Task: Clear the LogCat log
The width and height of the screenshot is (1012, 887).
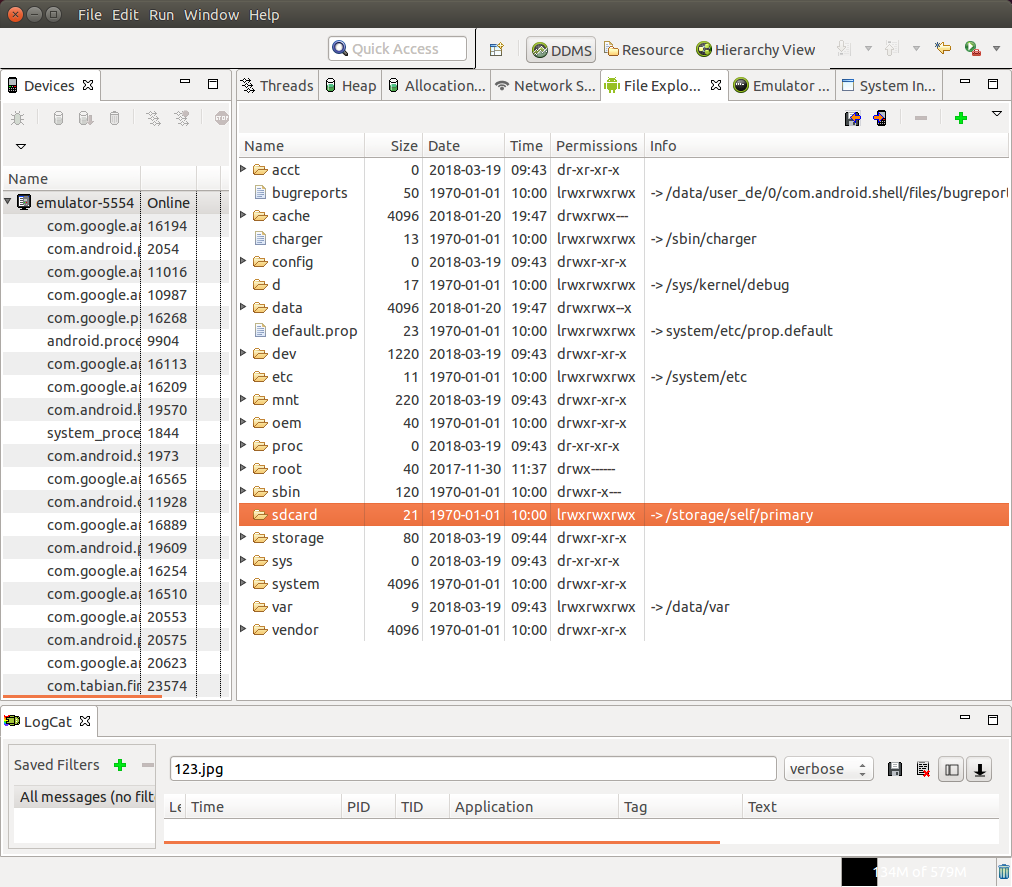Action: (x=923, y=769)
